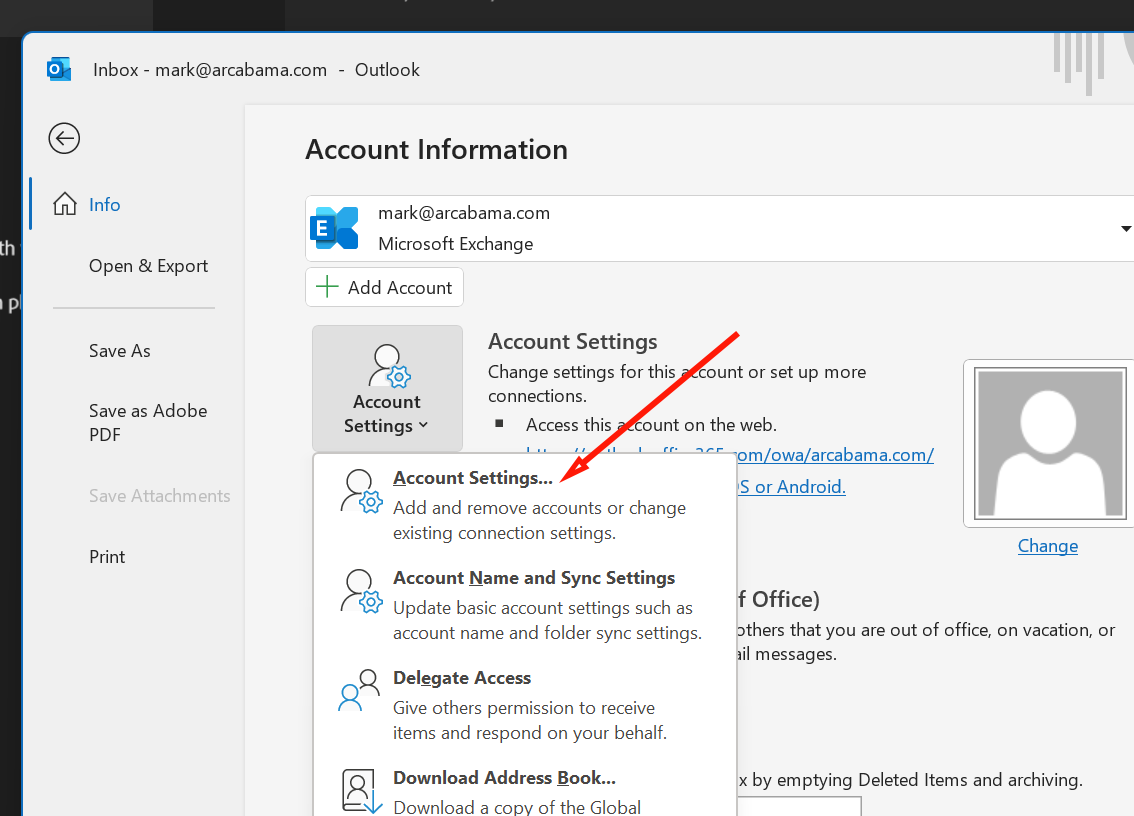The width and height of the screenshot is (1134, 816).
Task: Click the Info home icon in sidebar
Action: 65,204
